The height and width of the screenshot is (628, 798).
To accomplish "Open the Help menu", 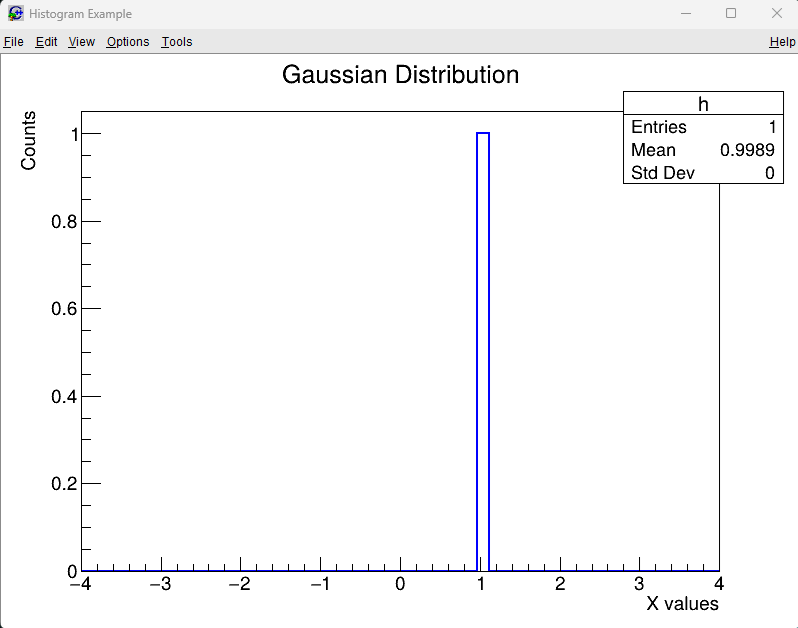I will click(782, 42).
